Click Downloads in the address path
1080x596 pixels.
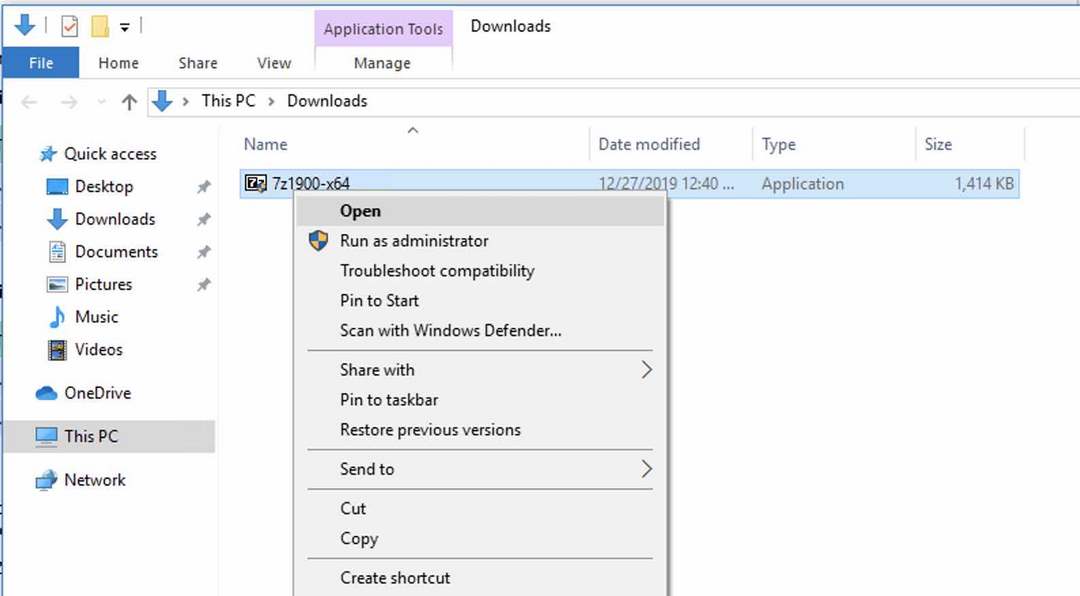[x=327, y=101]
